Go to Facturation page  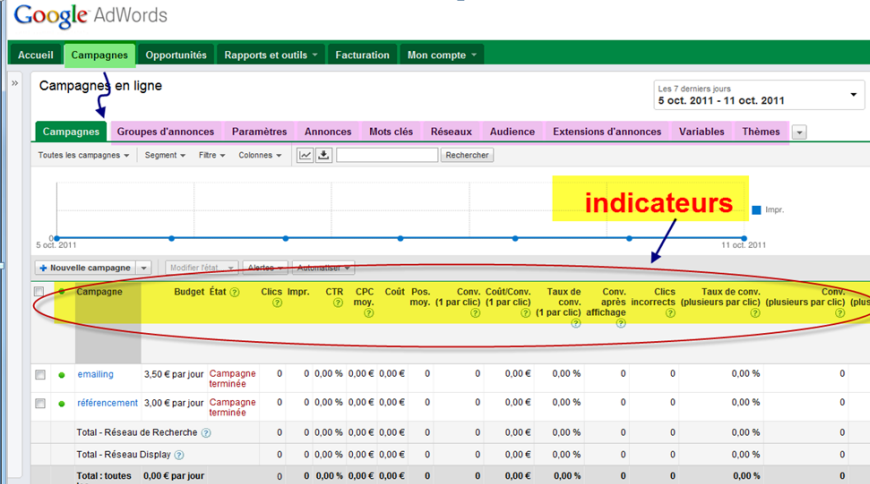(x=362, y=55)
